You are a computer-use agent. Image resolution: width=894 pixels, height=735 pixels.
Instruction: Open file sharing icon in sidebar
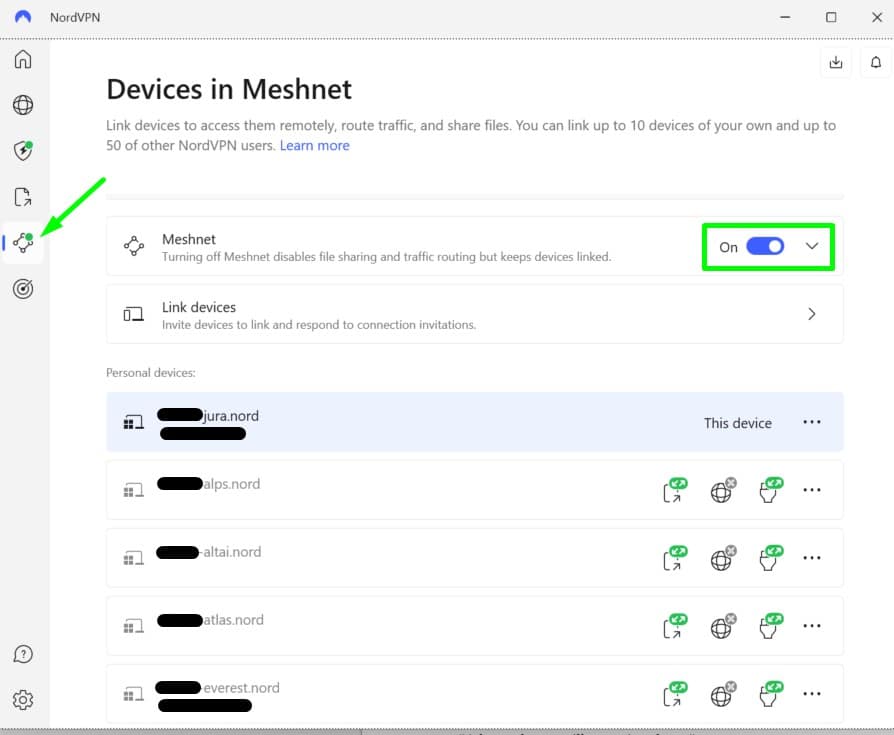coord(23,197)
